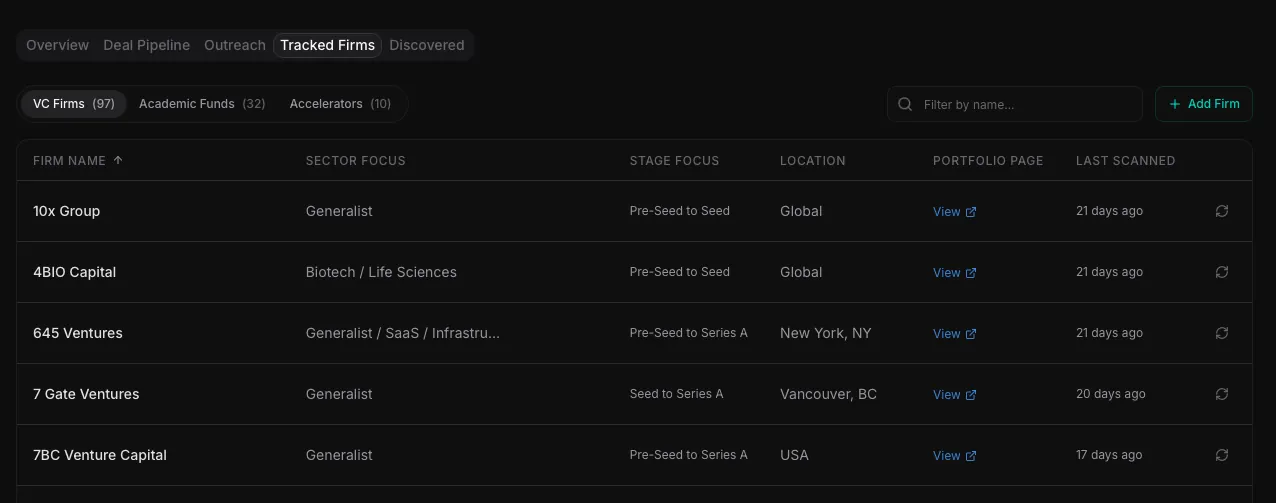
Task: Click refresh icon for 4BIO Capital
Action: (x=1221, y=272)
